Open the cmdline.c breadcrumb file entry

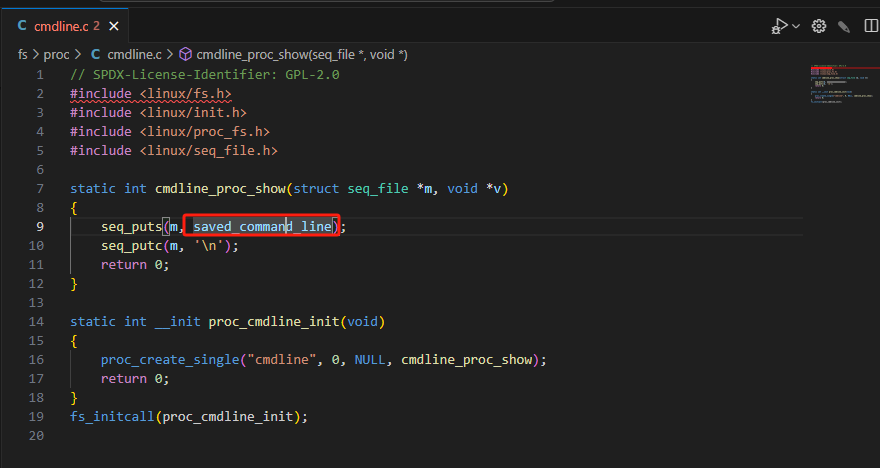click(x=134, y=54)
